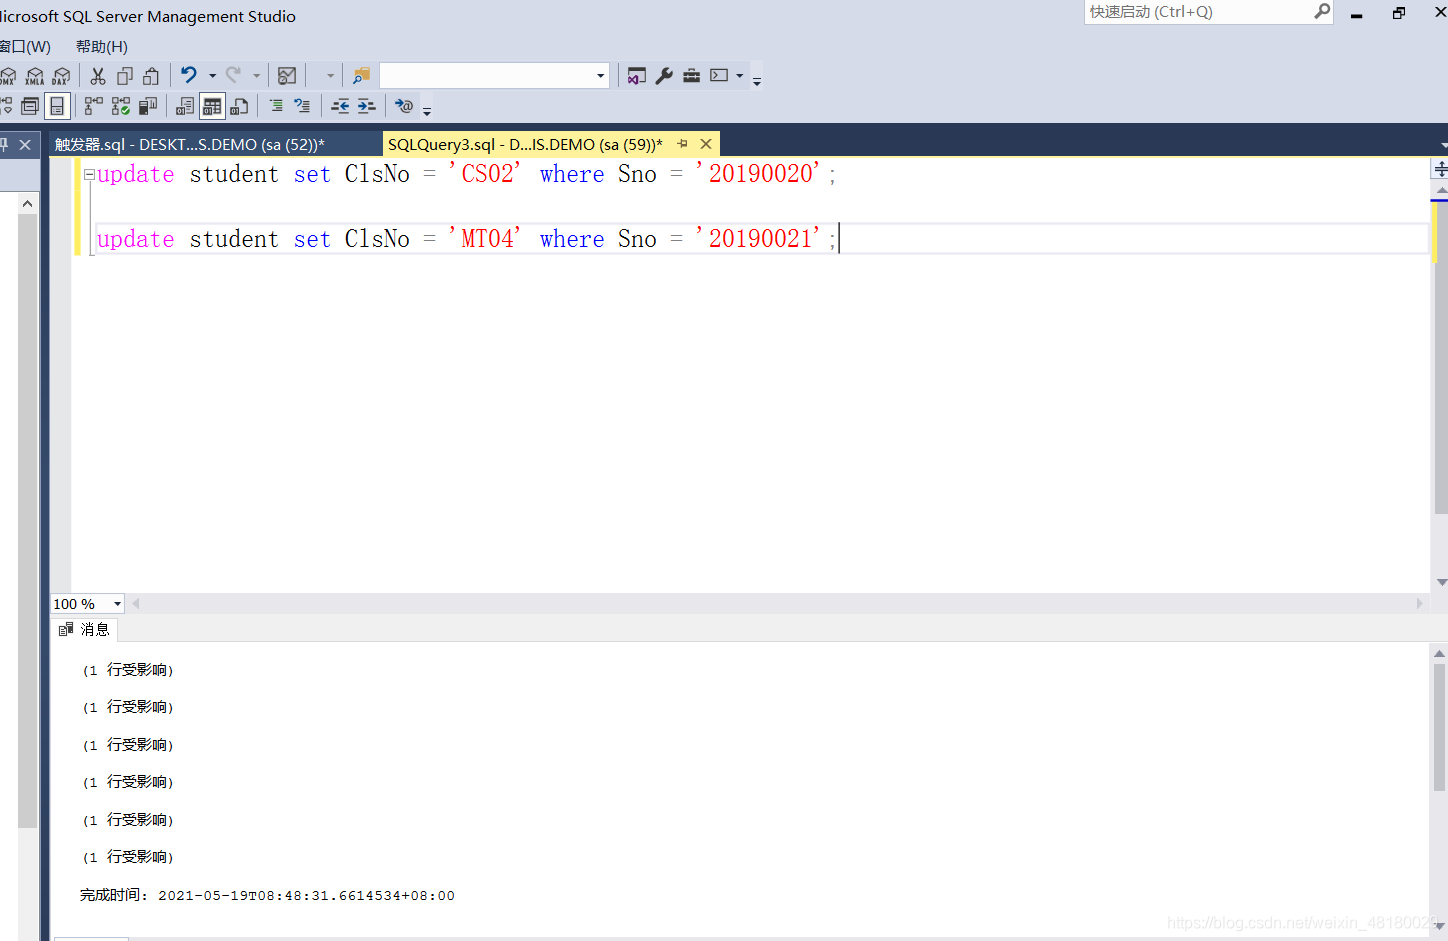This screenshot has width=1448, height=941.
Task: Open the Redo history dropdown arrow
Action: pyautogui.click(x=257, y=76)
